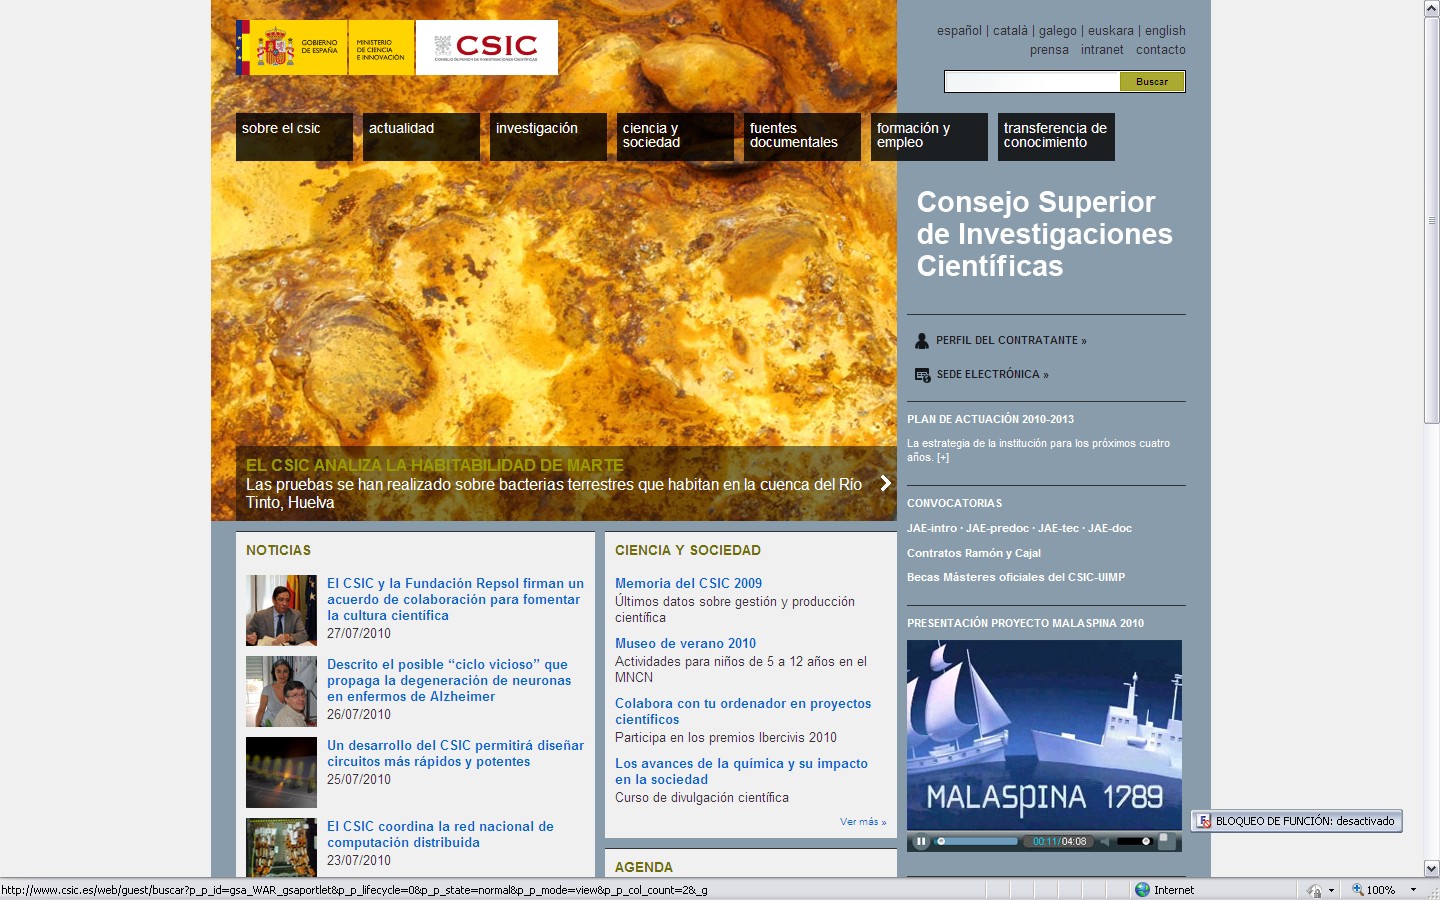Open the JAE-intro convocatoria link

click(x=932, y=529)
